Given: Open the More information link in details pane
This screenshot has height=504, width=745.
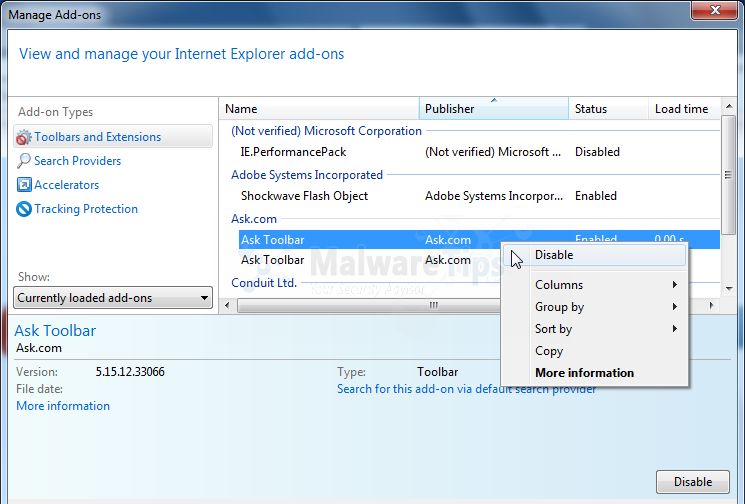Looking at the screenshot, I should click(63, 406).
